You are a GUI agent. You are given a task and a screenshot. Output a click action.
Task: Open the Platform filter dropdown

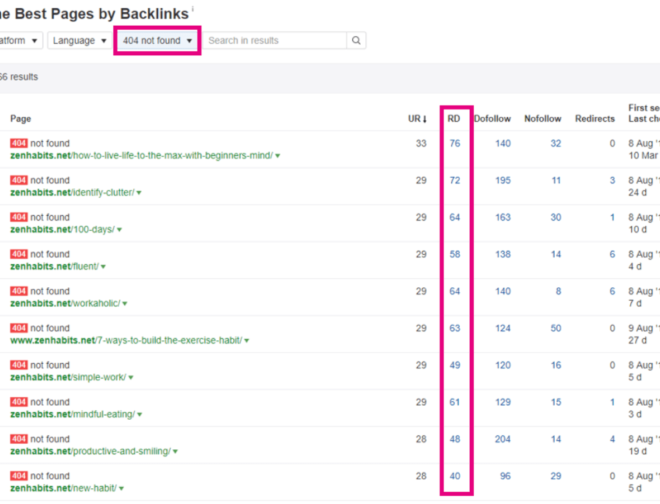tap(19, 40)
